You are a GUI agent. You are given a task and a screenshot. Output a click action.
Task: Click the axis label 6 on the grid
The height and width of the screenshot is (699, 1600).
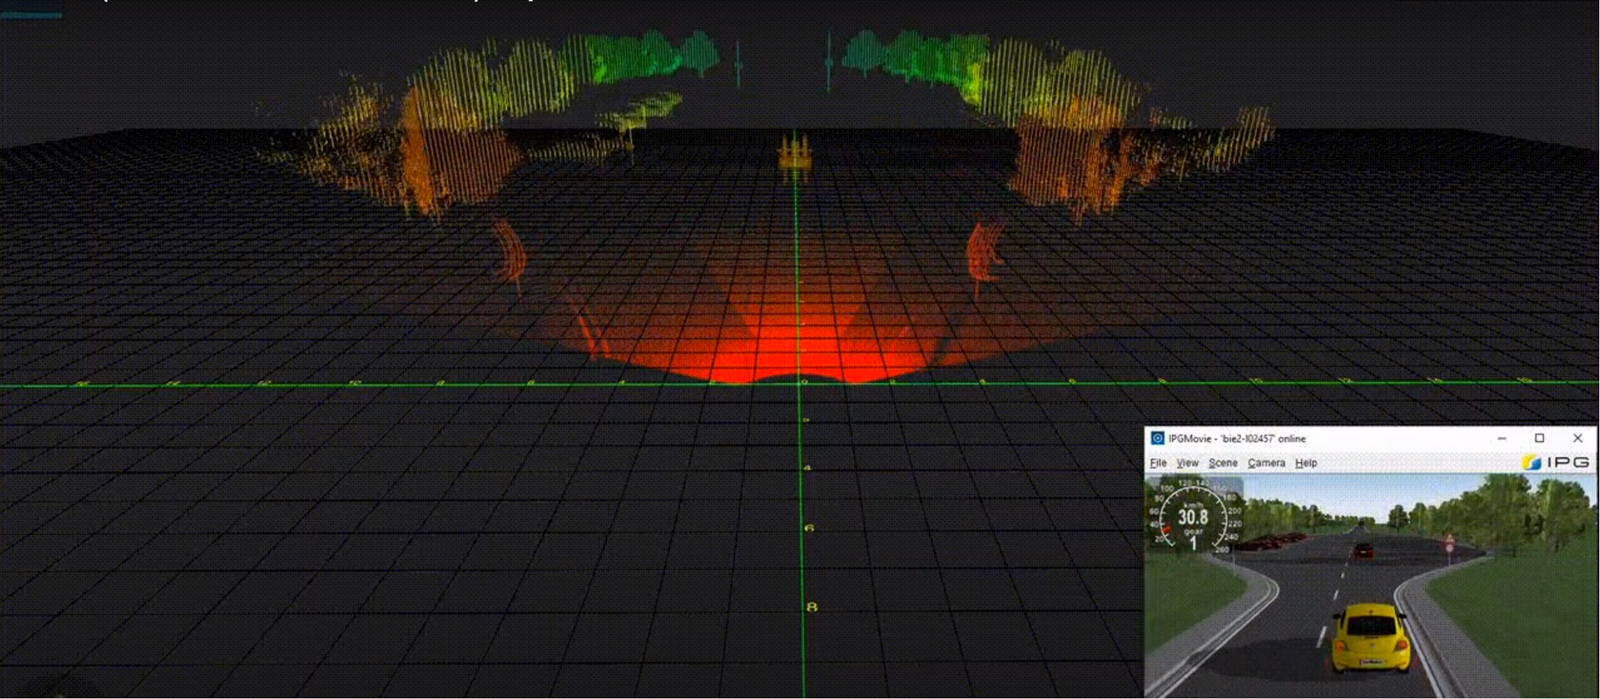(x=809, y=527)
